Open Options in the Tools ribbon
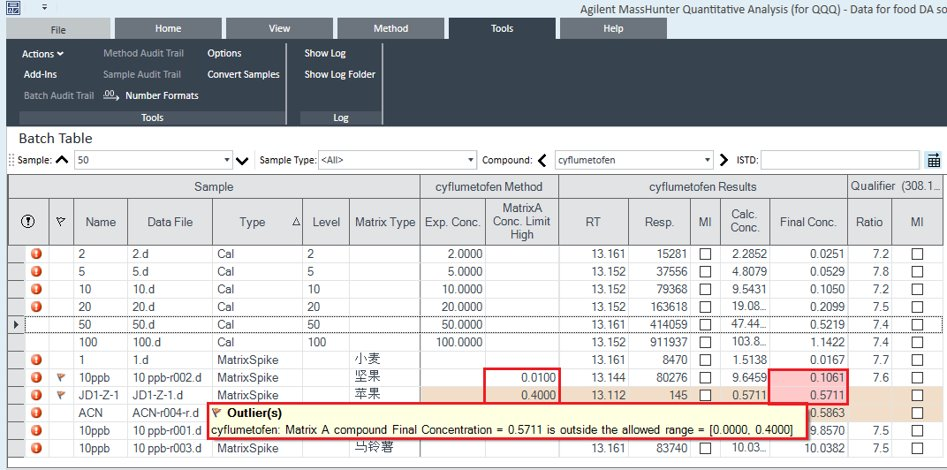The height and width of the screenshot is (470, 947). pos(224,53)
